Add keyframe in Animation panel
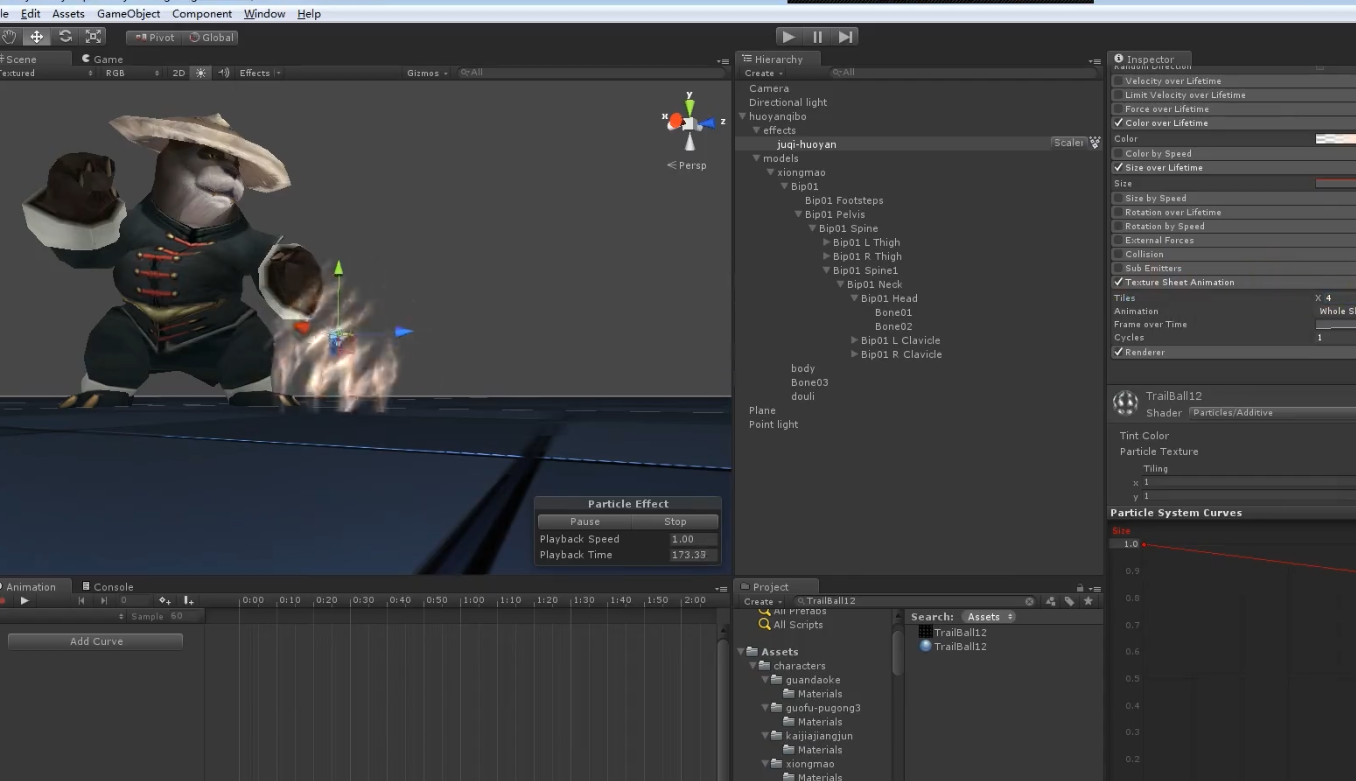This screenshot has height=781, width=1356. (165, 601)
